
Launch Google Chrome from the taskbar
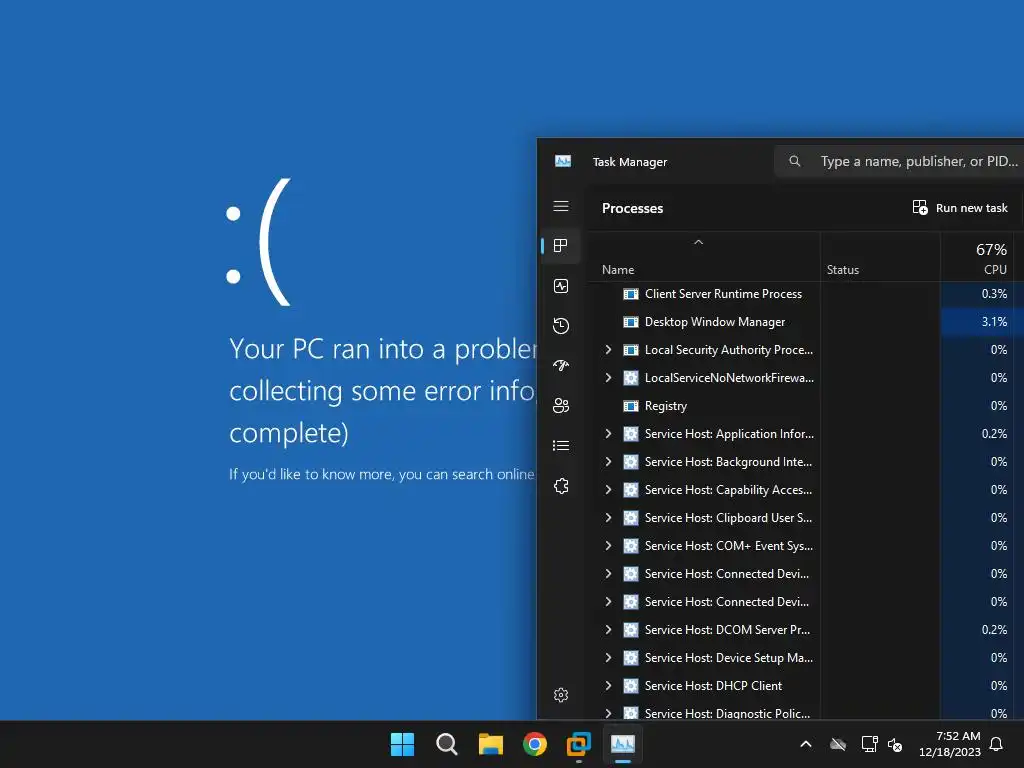tap(535, 744)
